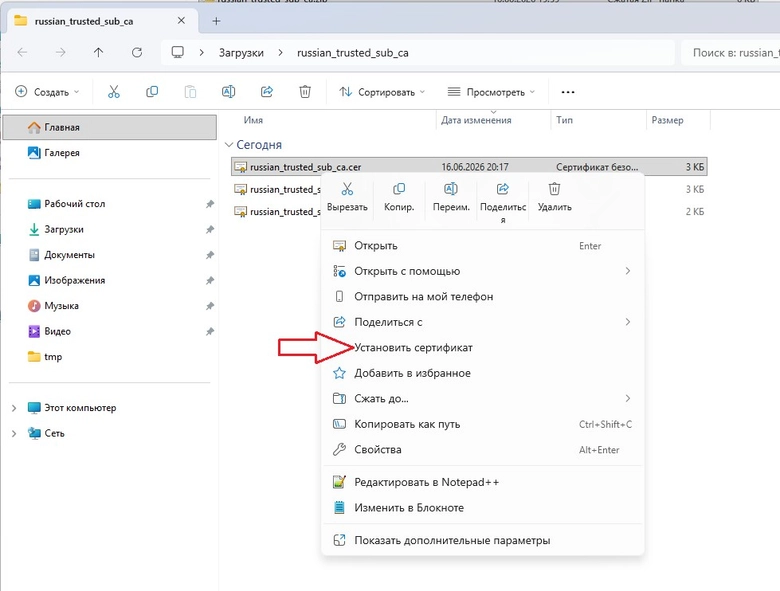Select Главная in the sidebar
780x591 pixels.
109,127
